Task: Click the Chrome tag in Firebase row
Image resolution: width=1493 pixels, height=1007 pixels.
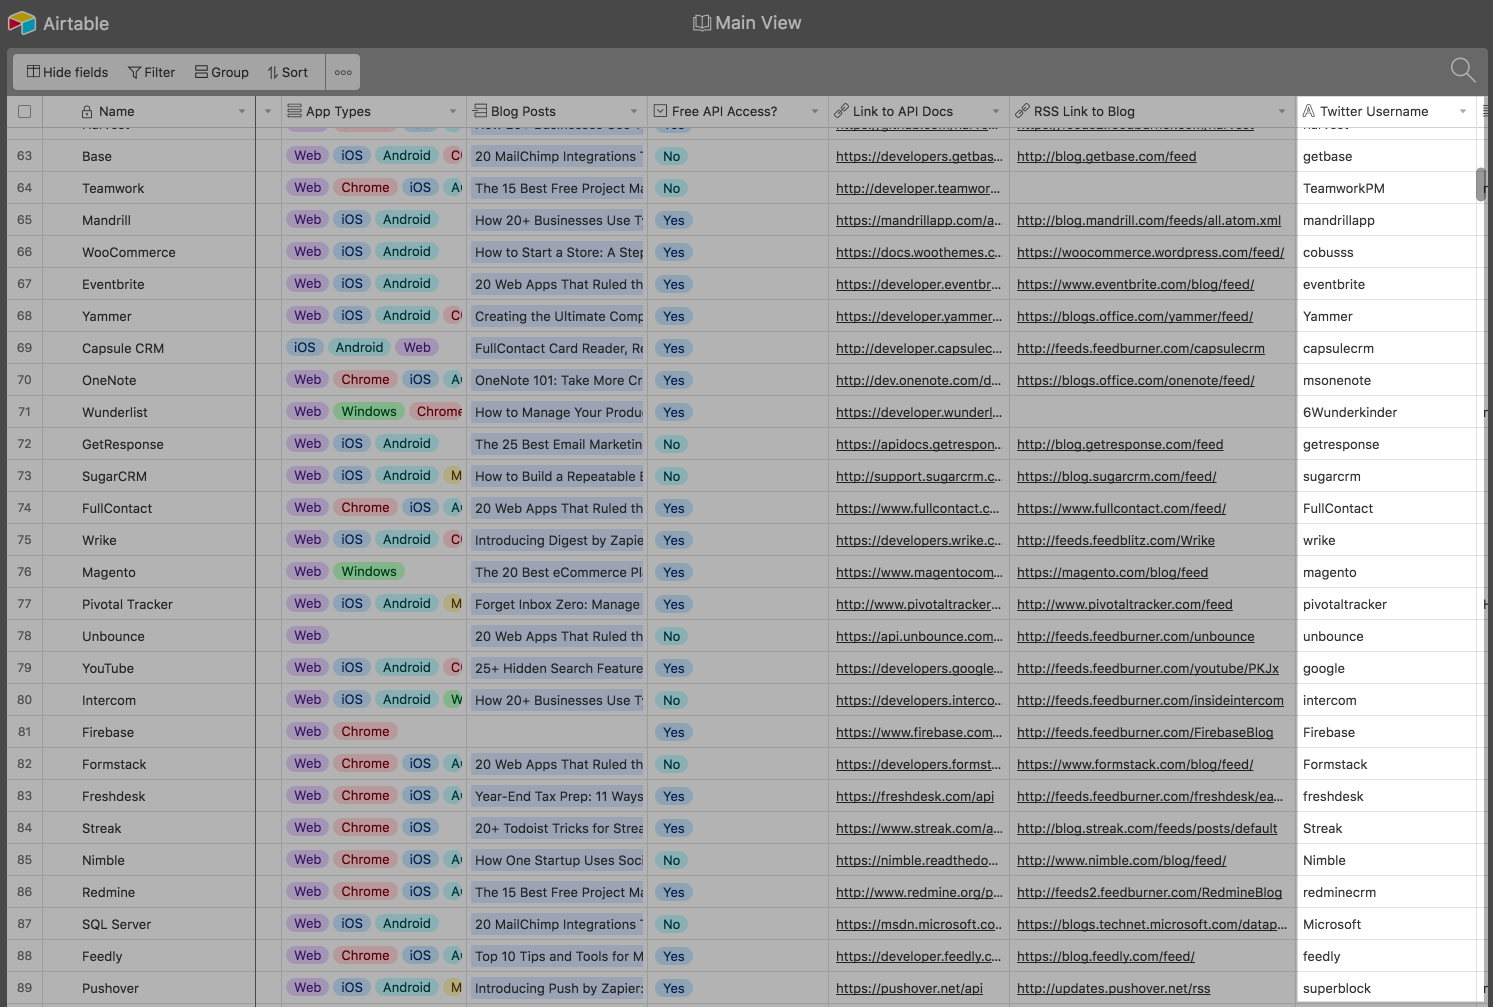Action: click(x=365, y=732)
